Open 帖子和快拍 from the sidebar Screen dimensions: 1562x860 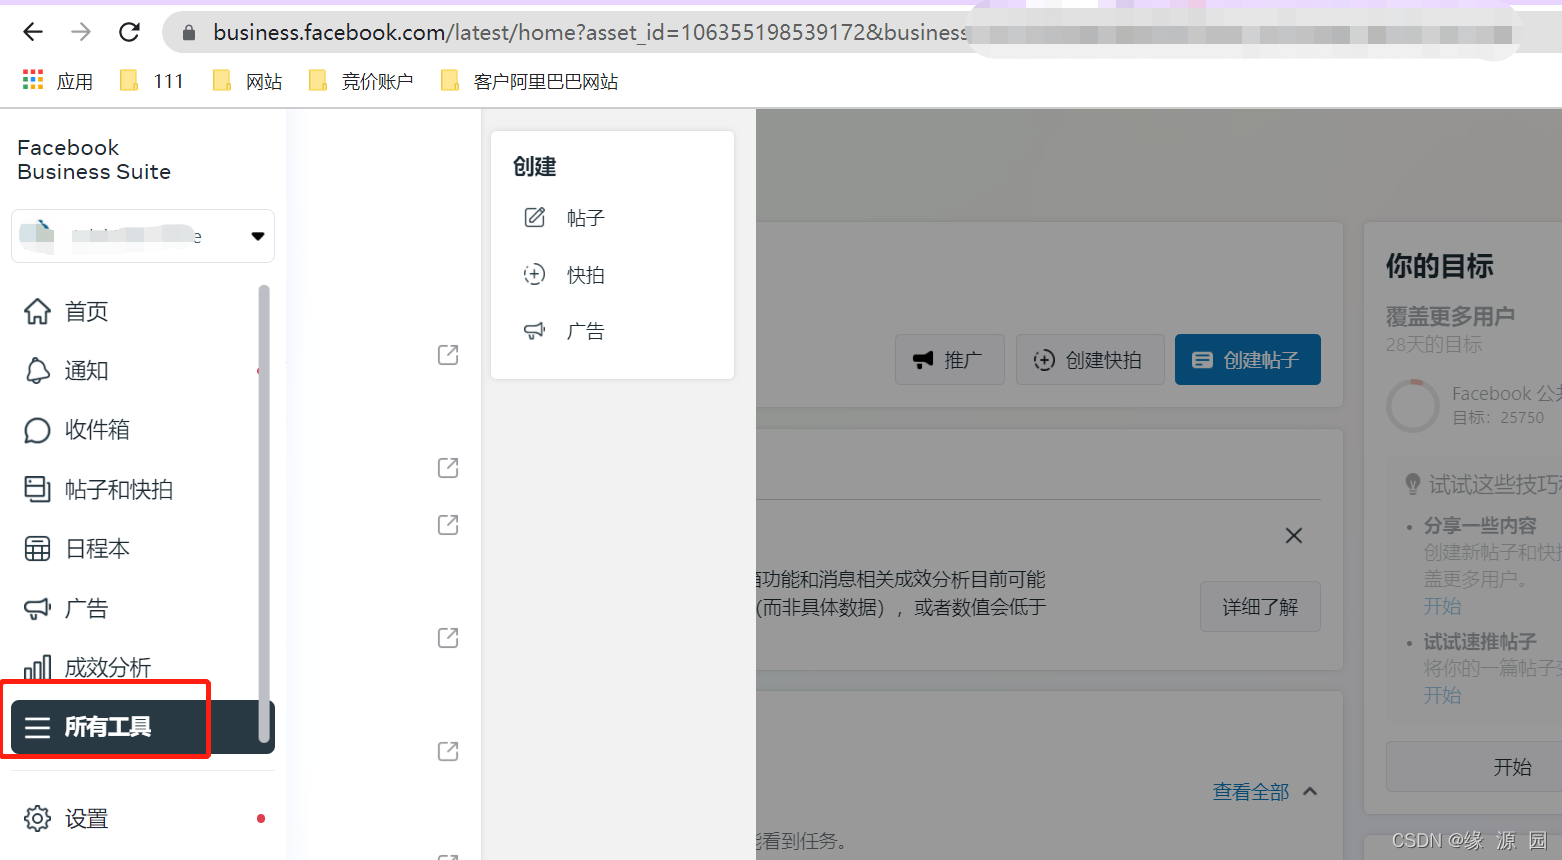[37, 489]
